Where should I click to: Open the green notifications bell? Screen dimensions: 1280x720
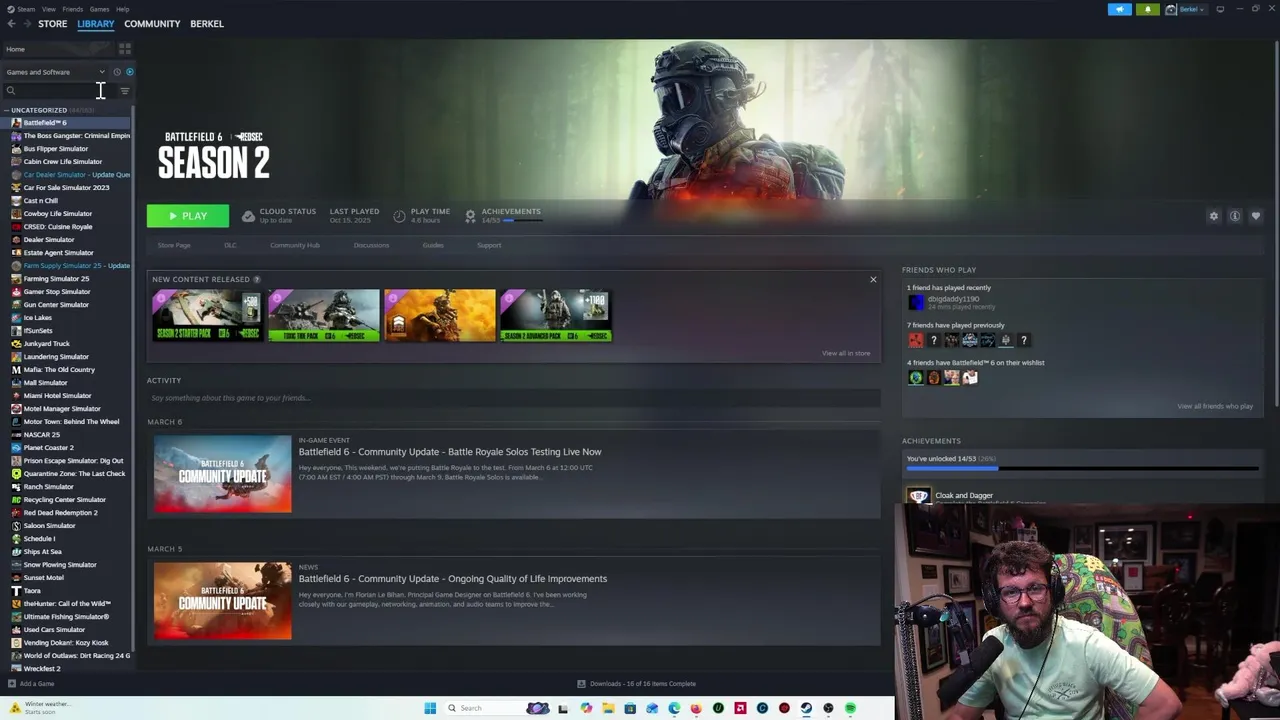pos(1147,9)
